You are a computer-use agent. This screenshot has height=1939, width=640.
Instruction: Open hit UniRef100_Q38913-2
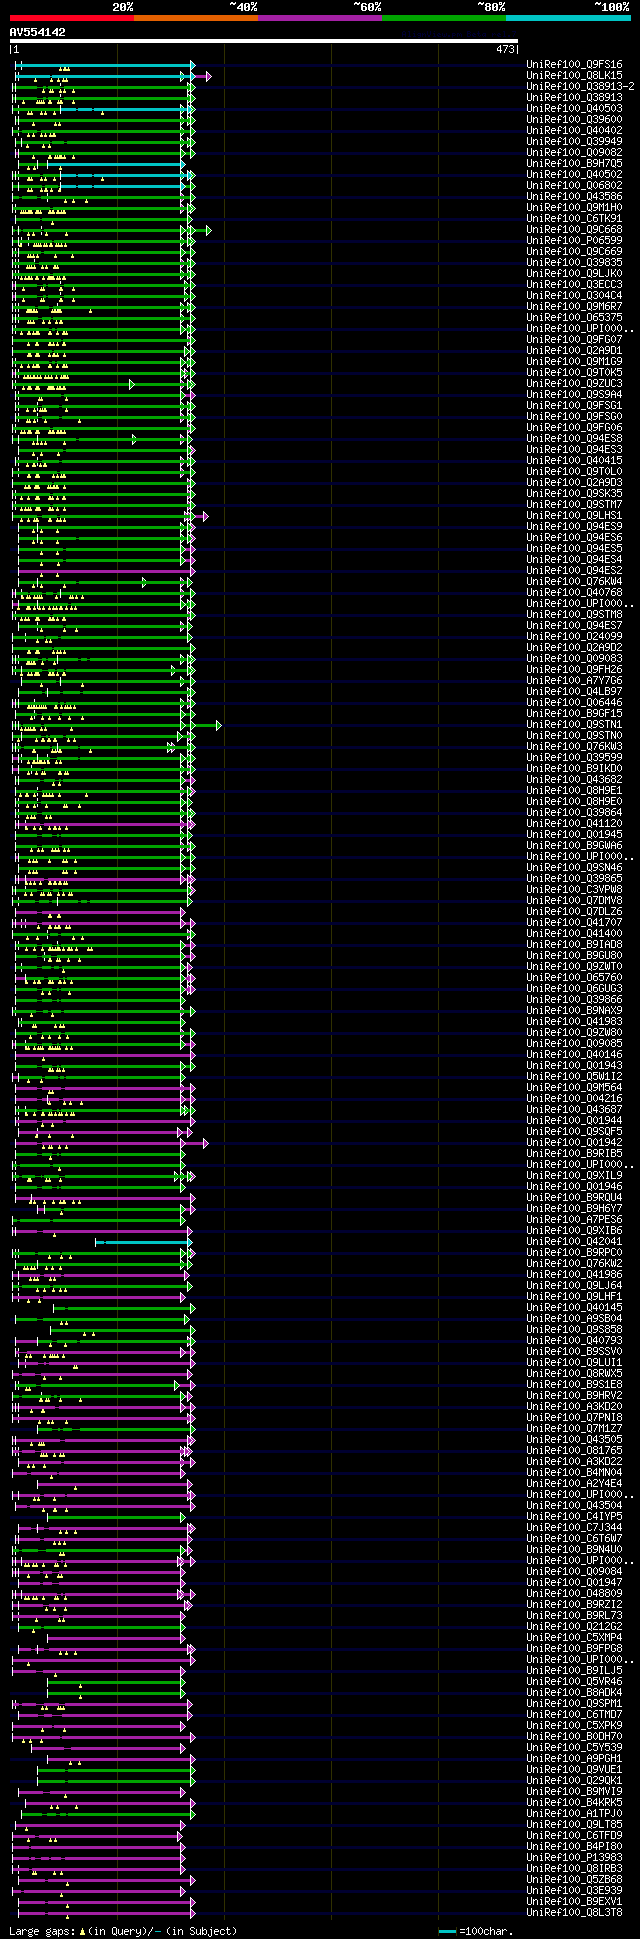pos(580,86)
